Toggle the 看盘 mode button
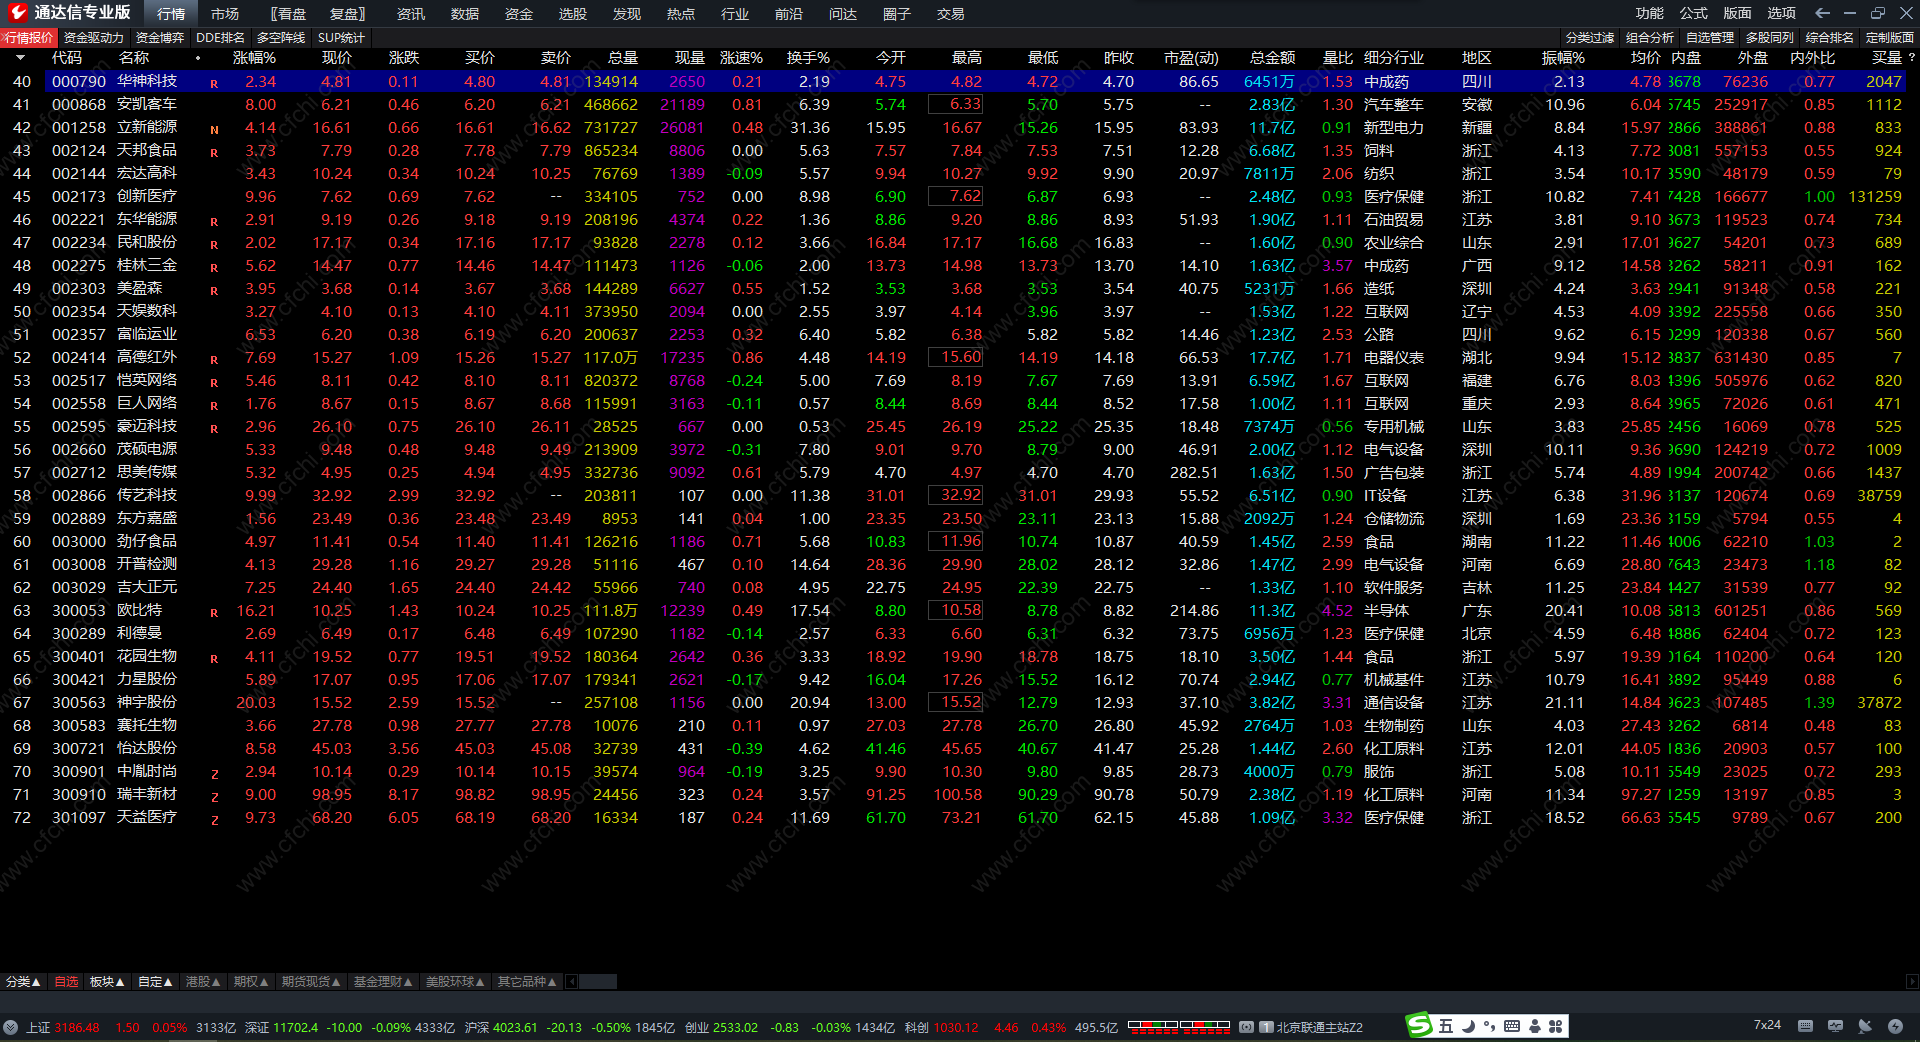1920x1042 pixels. [x=288, y=14]
